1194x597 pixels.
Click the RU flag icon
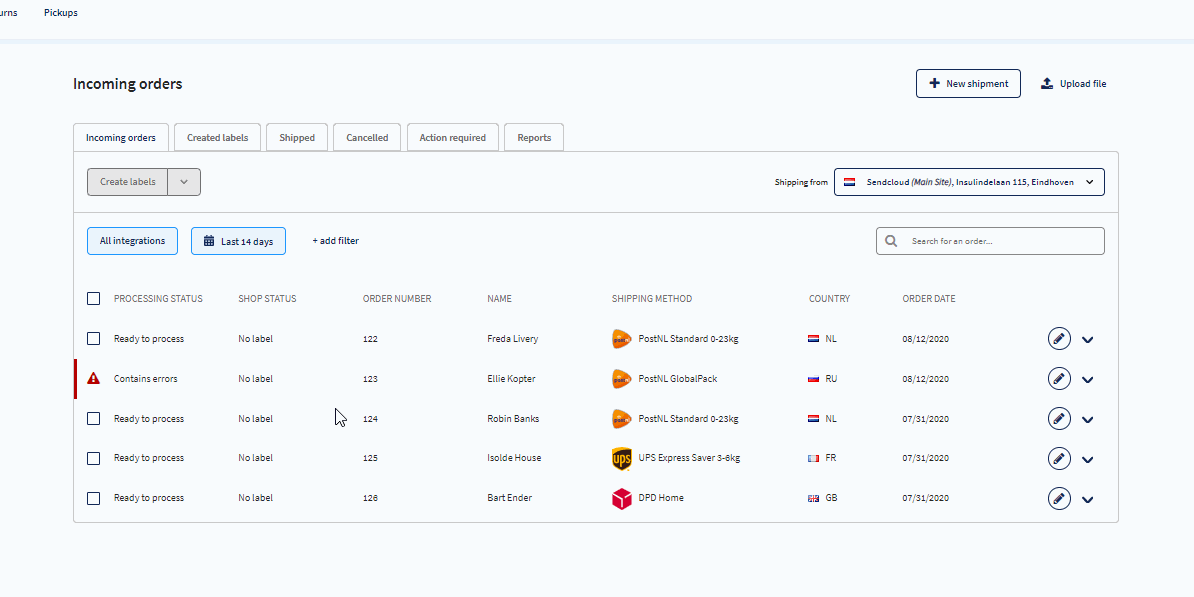click(813, 378)
